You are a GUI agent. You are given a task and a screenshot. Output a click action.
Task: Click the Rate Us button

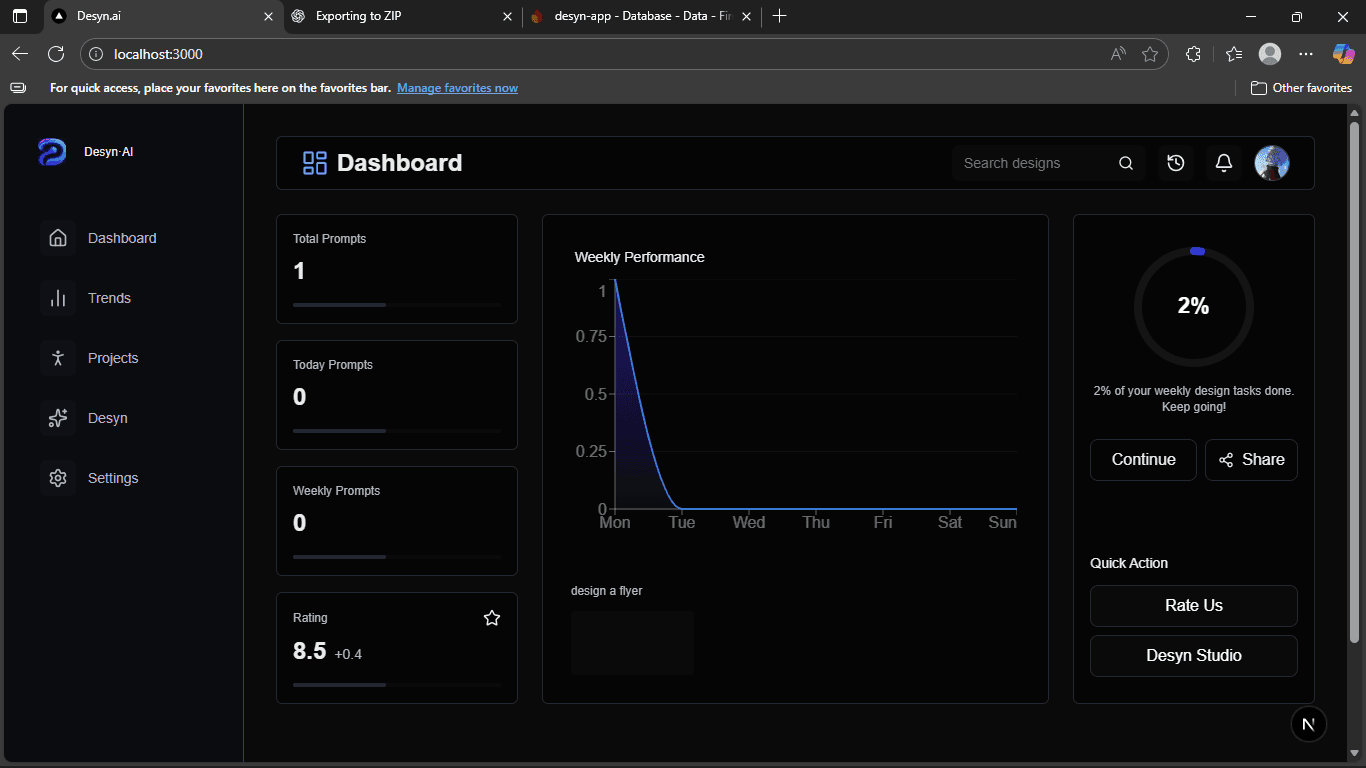1194,606
